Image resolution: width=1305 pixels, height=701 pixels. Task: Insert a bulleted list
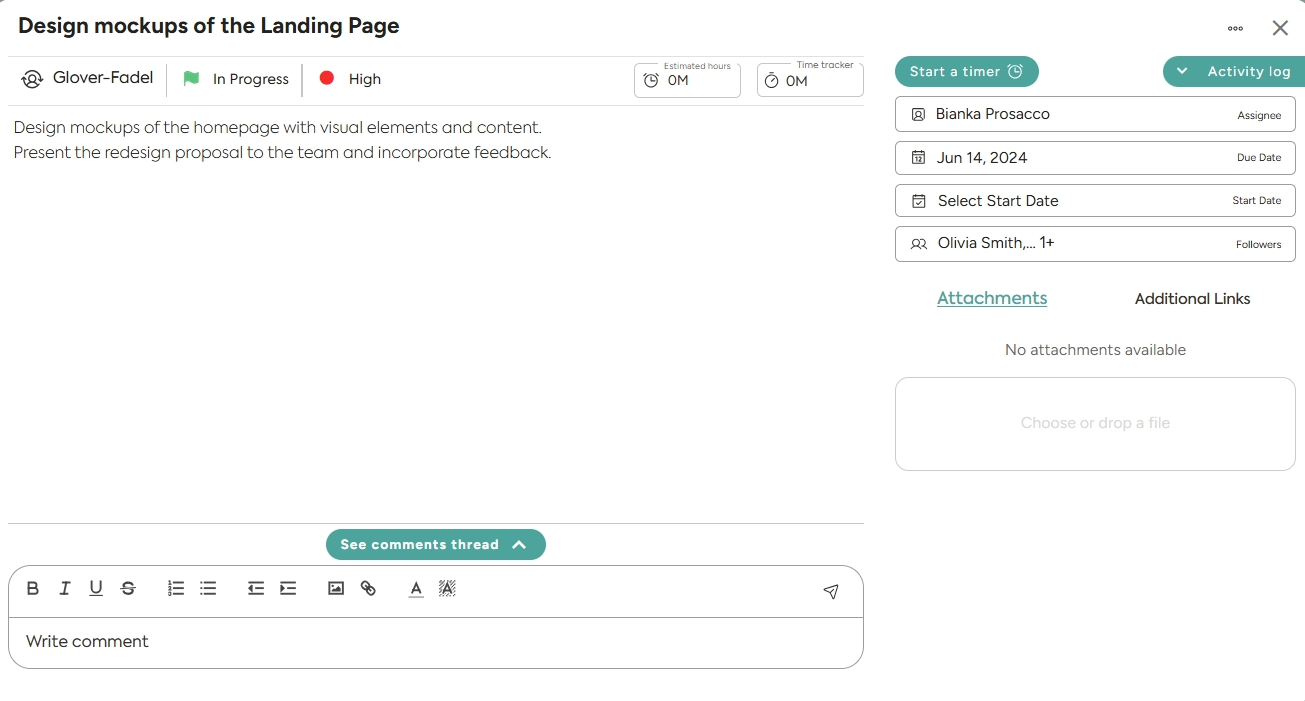pyautogui.click(x=208, y=589)
